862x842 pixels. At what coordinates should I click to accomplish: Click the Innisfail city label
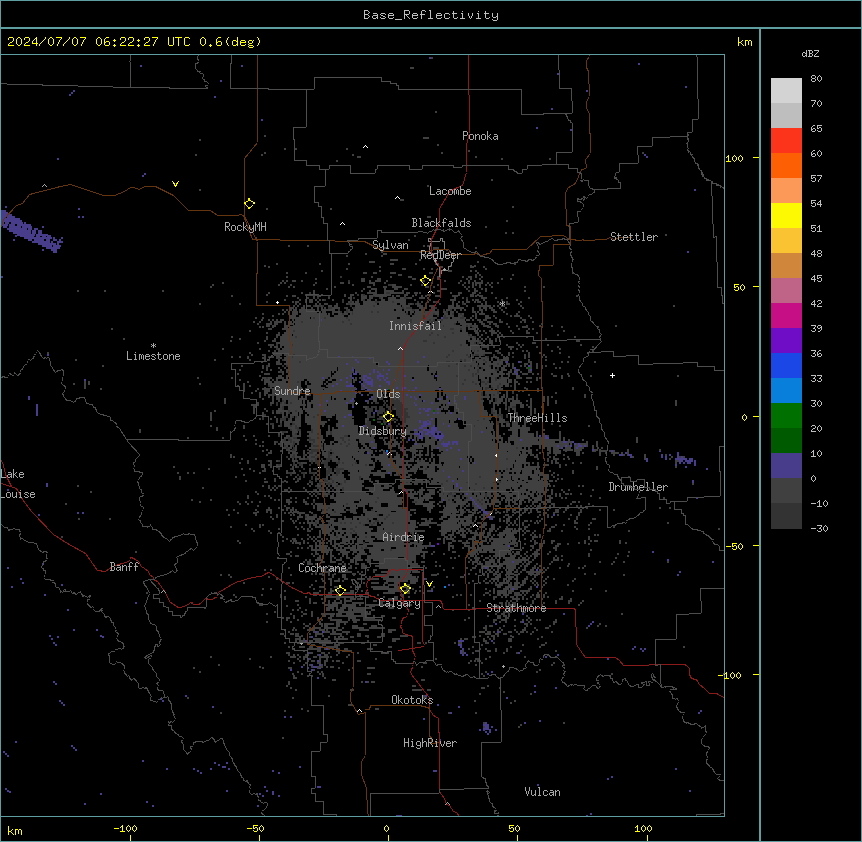pyautogui.click(x=415, y=326)
